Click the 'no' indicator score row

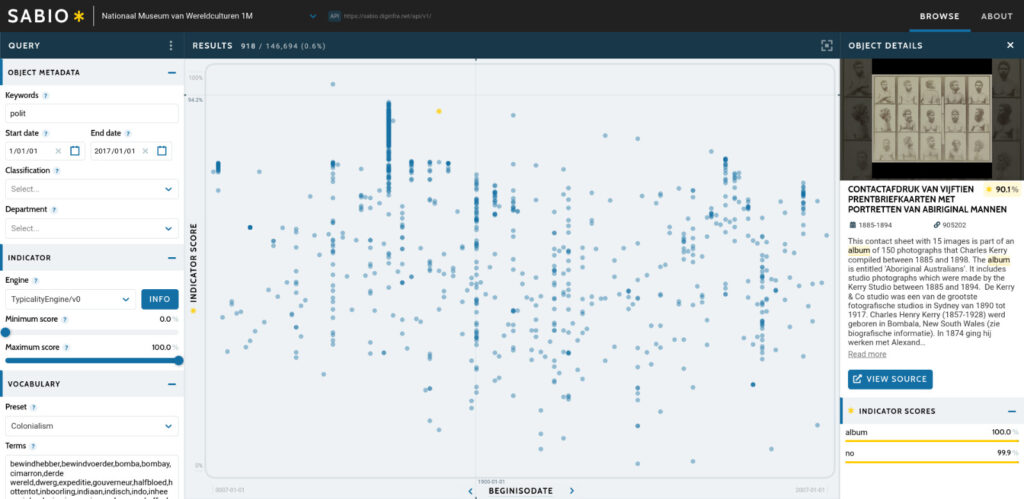click(x=932, y=455)
